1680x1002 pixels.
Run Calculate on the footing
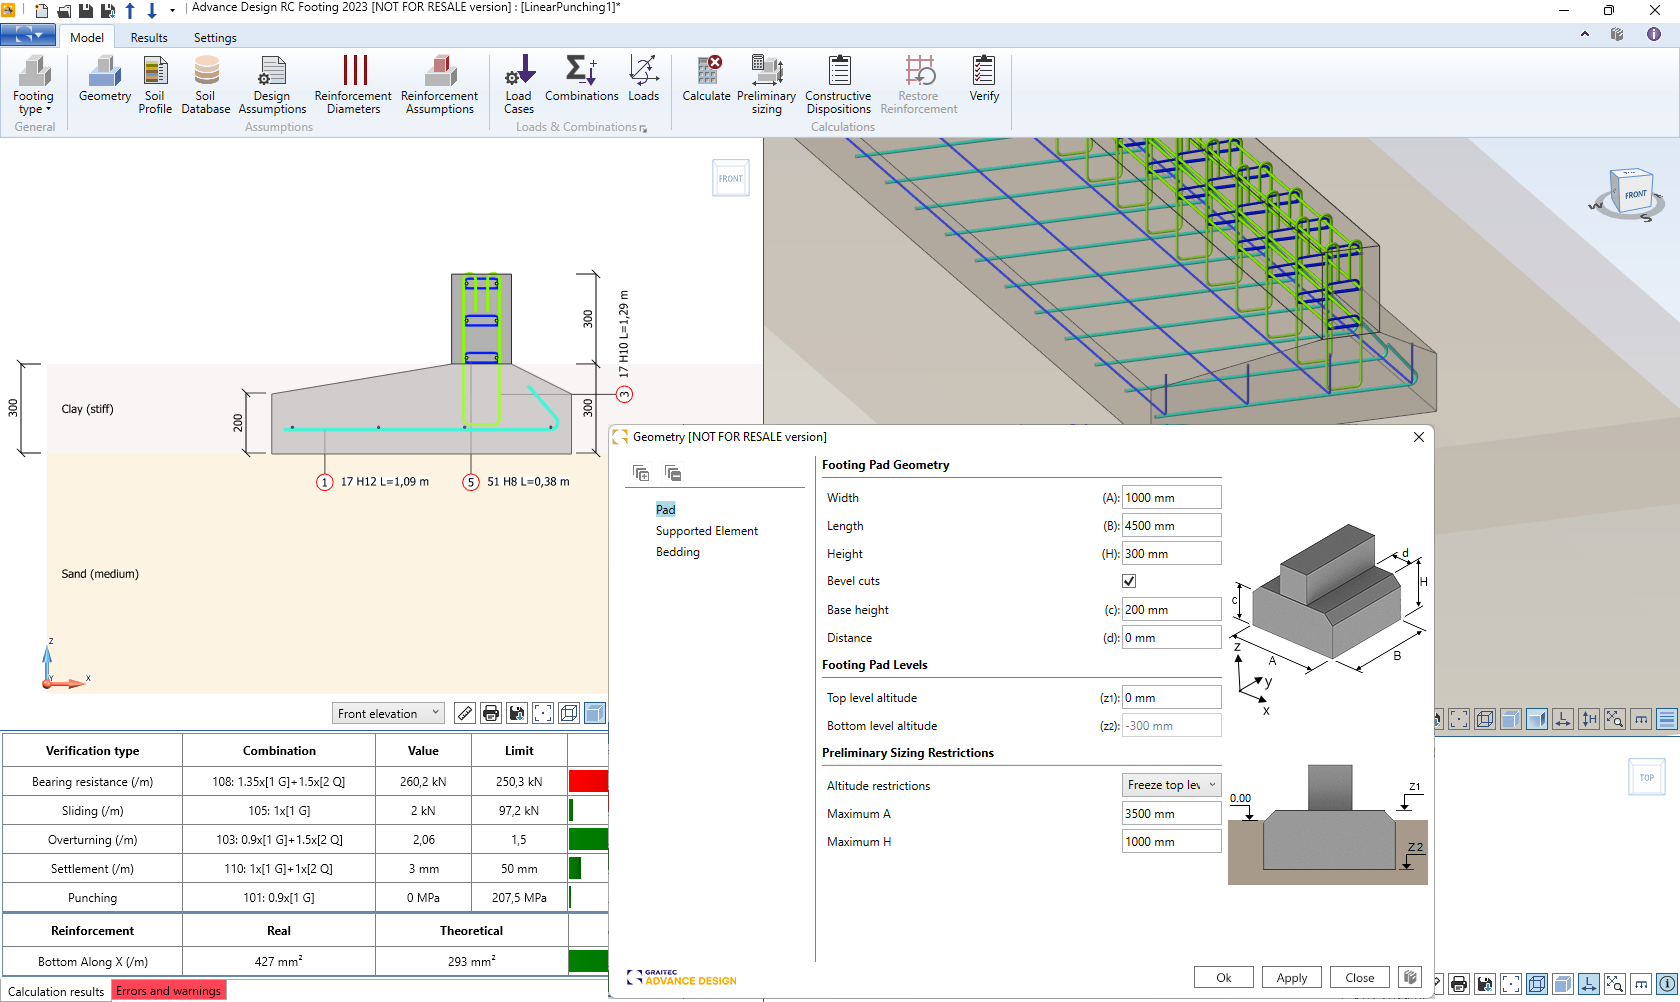706,79
